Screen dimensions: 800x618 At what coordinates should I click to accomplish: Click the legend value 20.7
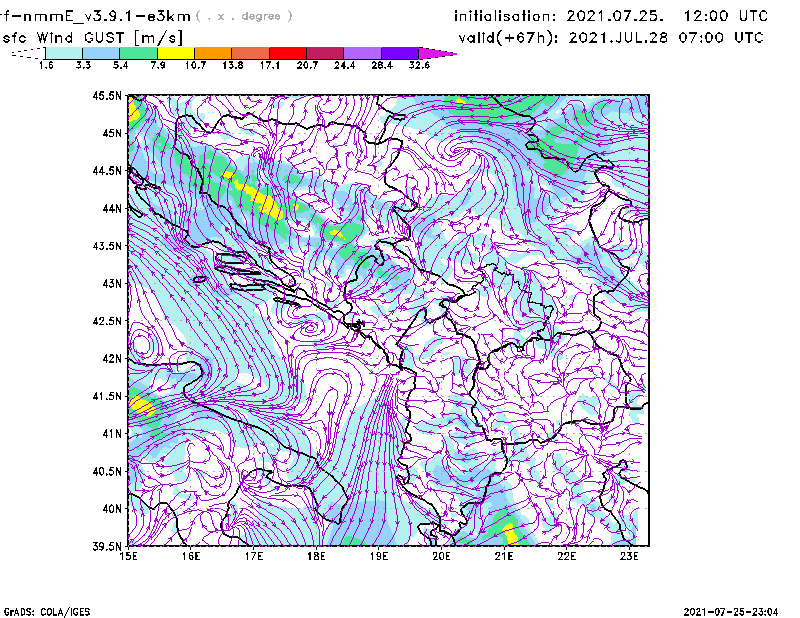coord(307,65)
